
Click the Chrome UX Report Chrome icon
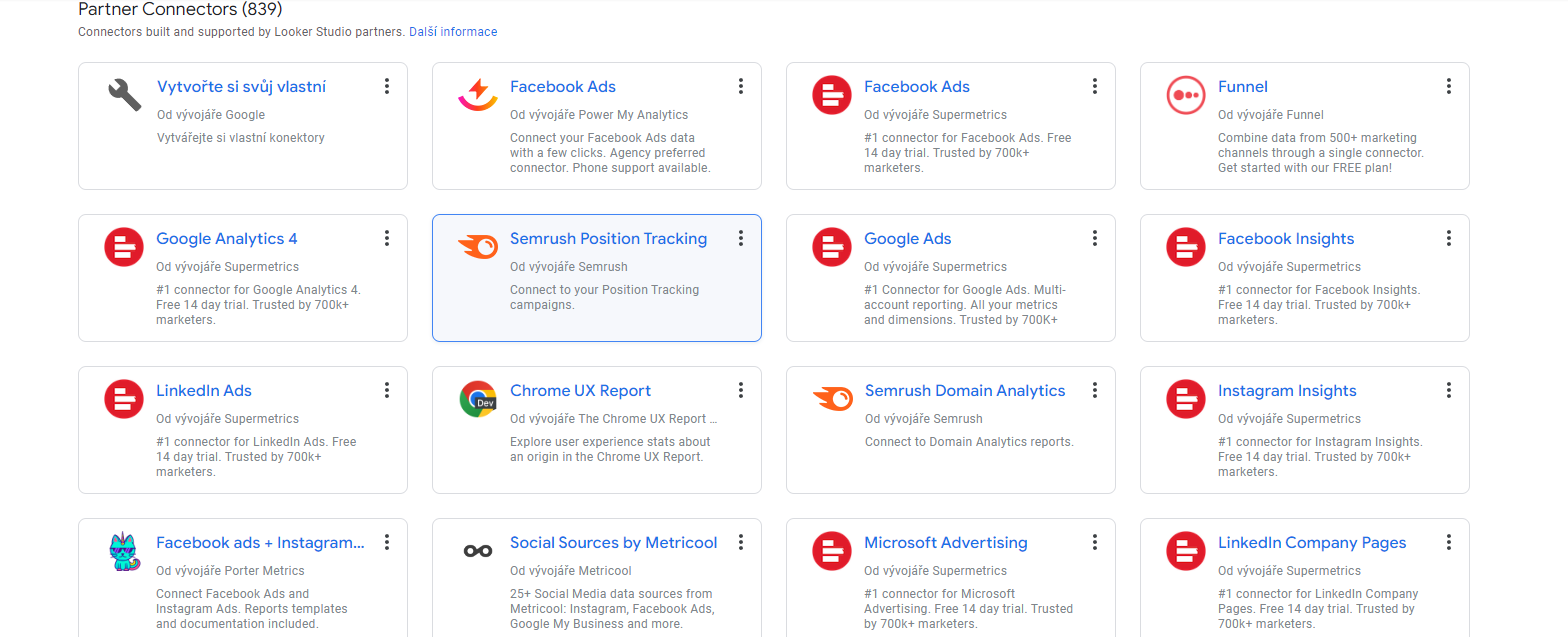tap(478, 399)
